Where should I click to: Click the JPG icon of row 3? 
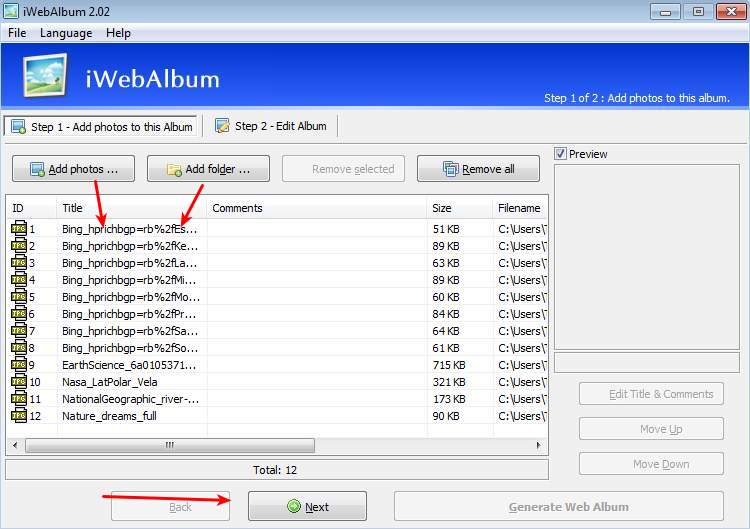pos(19,262)
